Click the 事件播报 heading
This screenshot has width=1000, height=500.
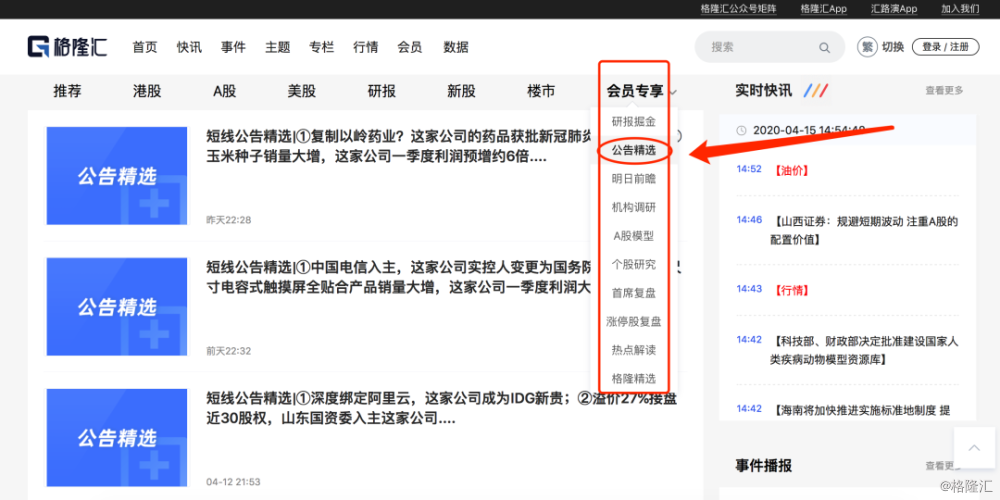coord(763,466)
